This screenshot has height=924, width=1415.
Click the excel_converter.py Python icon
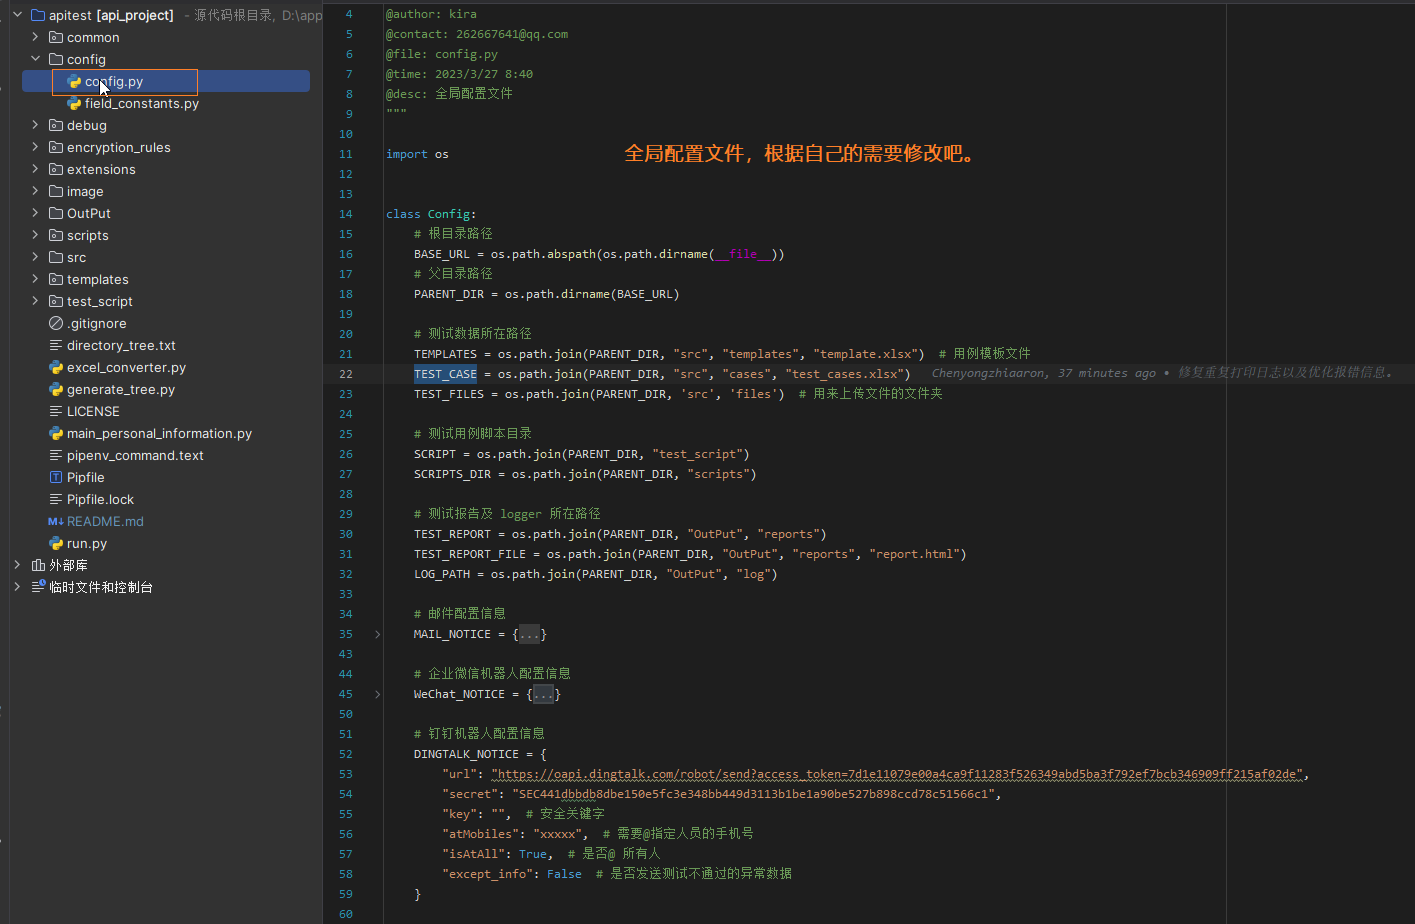pos(56,367)
